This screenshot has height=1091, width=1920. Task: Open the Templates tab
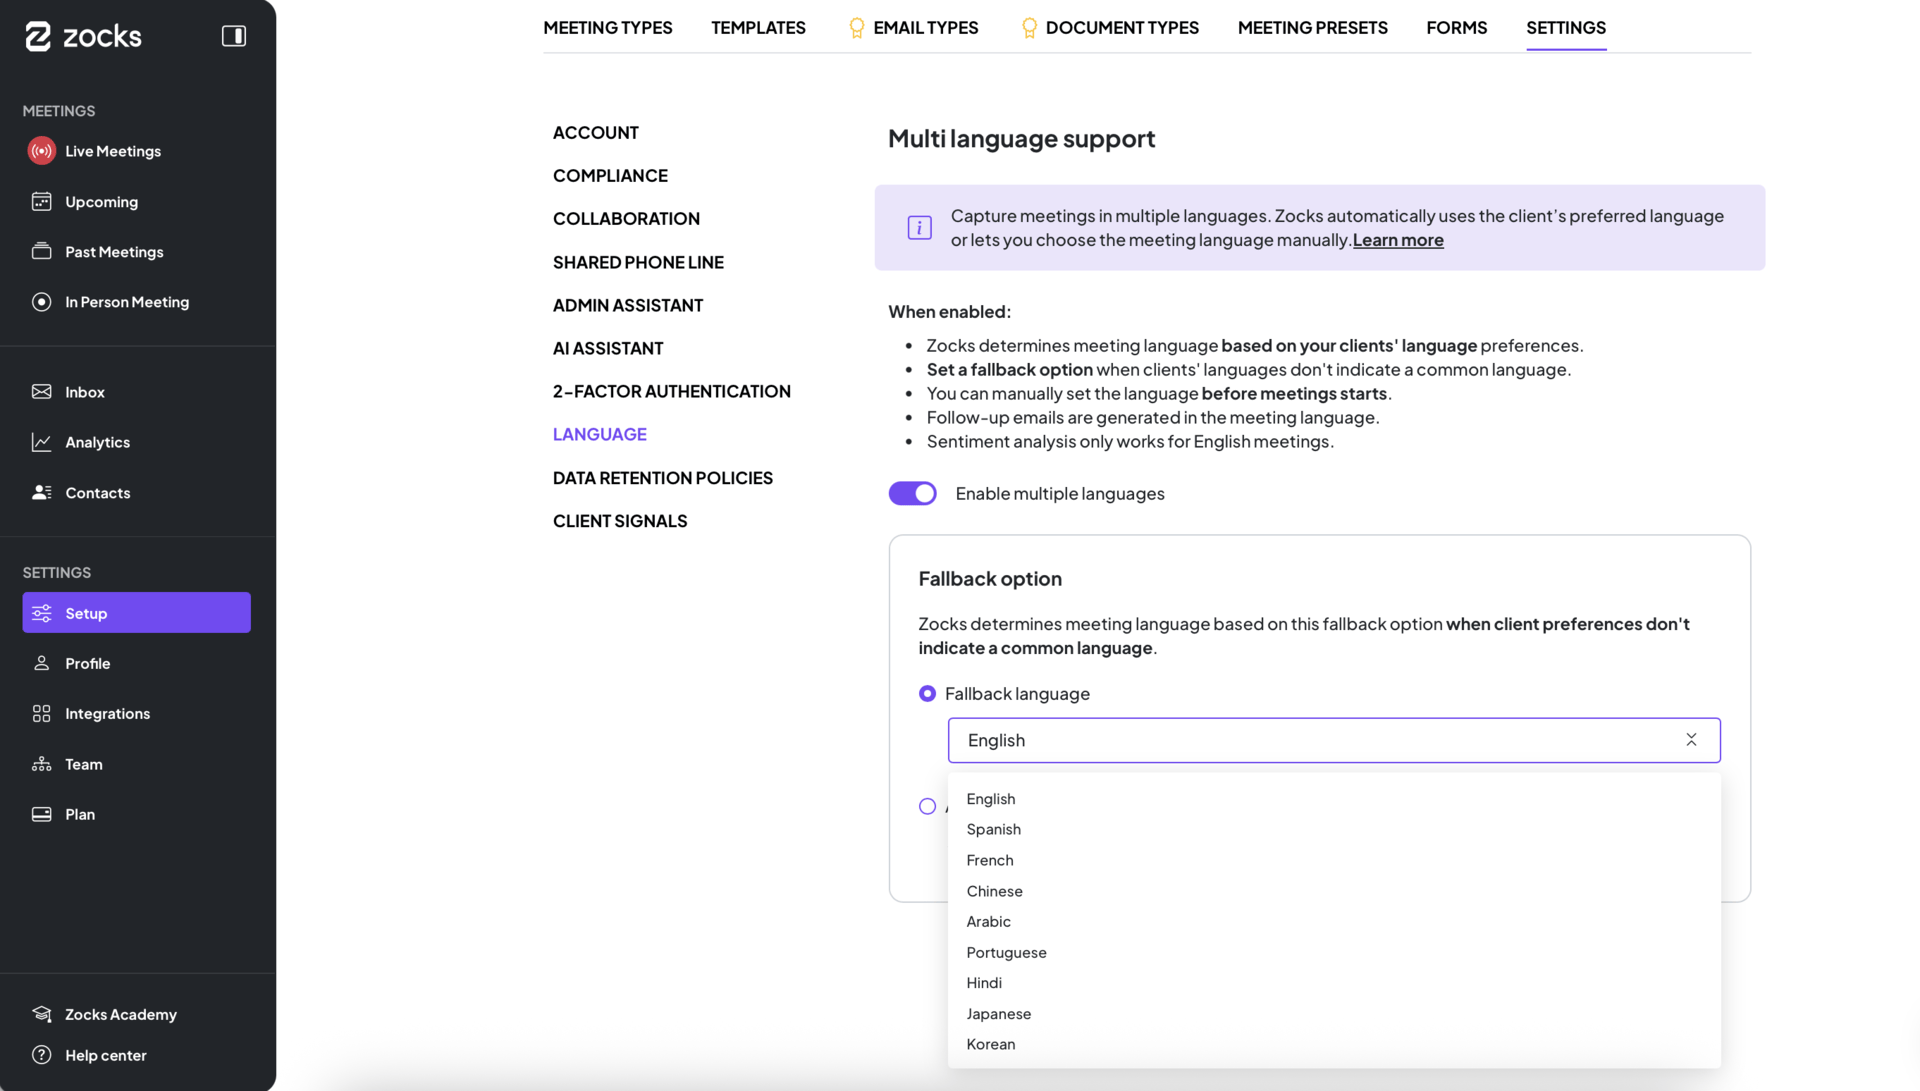(x=758, y=27)
